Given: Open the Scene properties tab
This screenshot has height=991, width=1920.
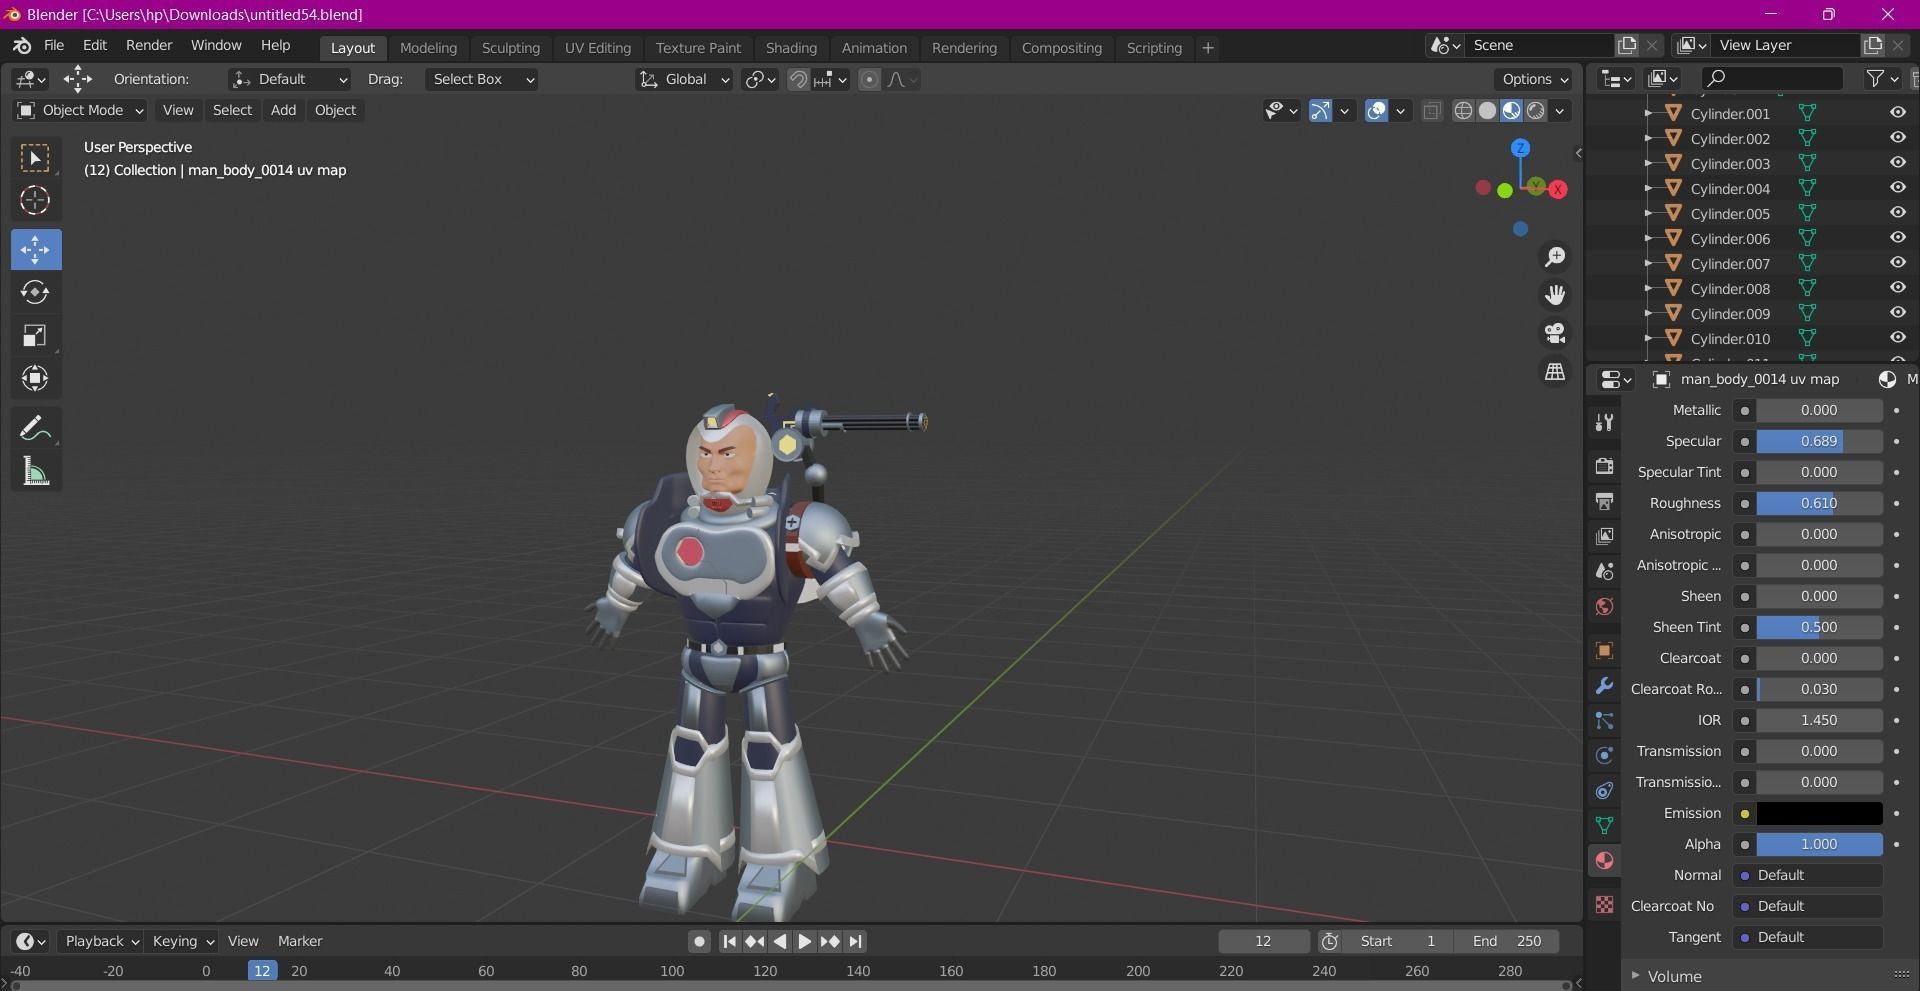Looking at the screenshot, I should 1604,571.
